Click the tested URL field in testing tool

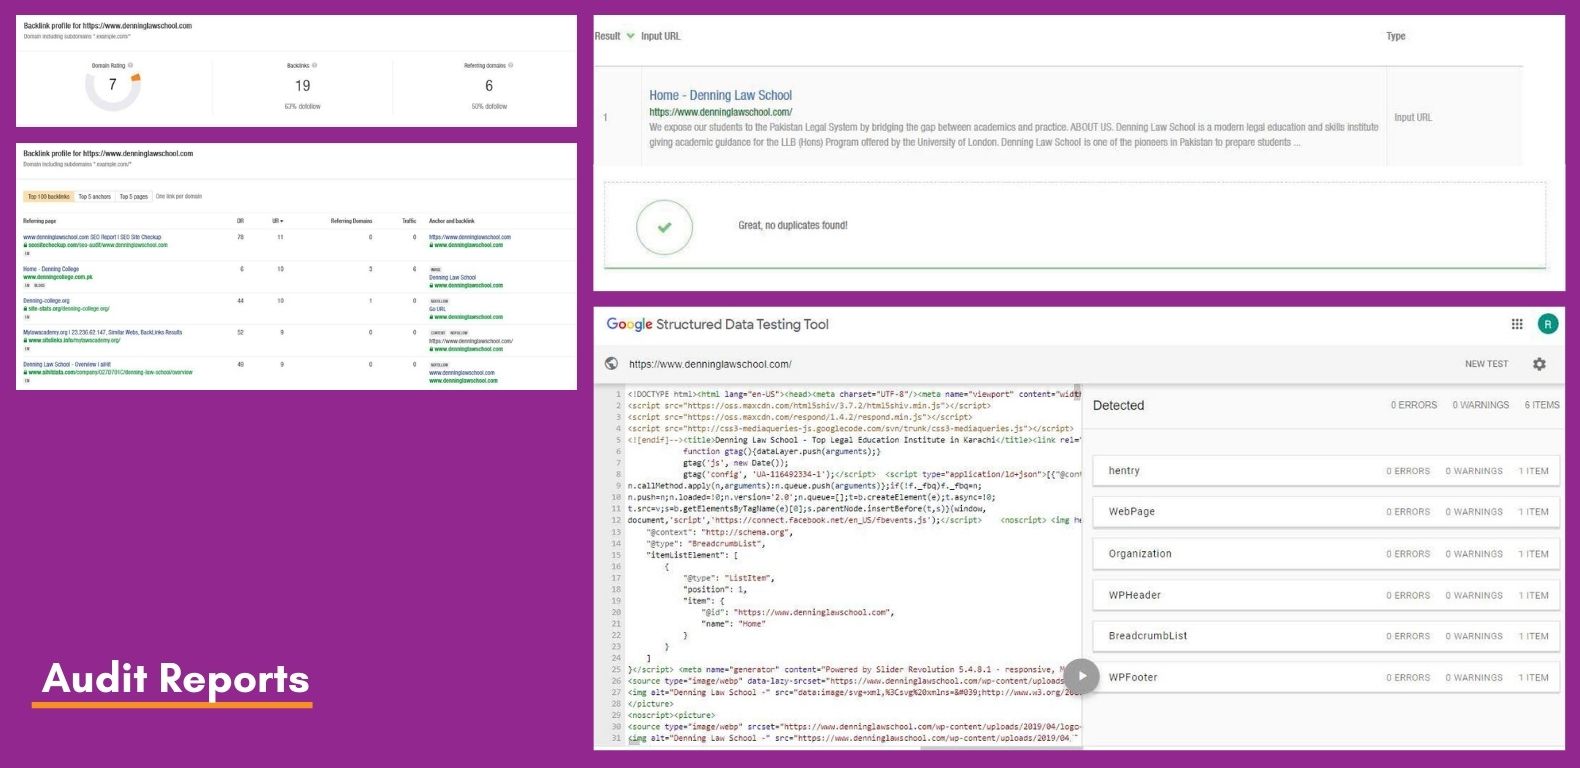click(710, 364)
